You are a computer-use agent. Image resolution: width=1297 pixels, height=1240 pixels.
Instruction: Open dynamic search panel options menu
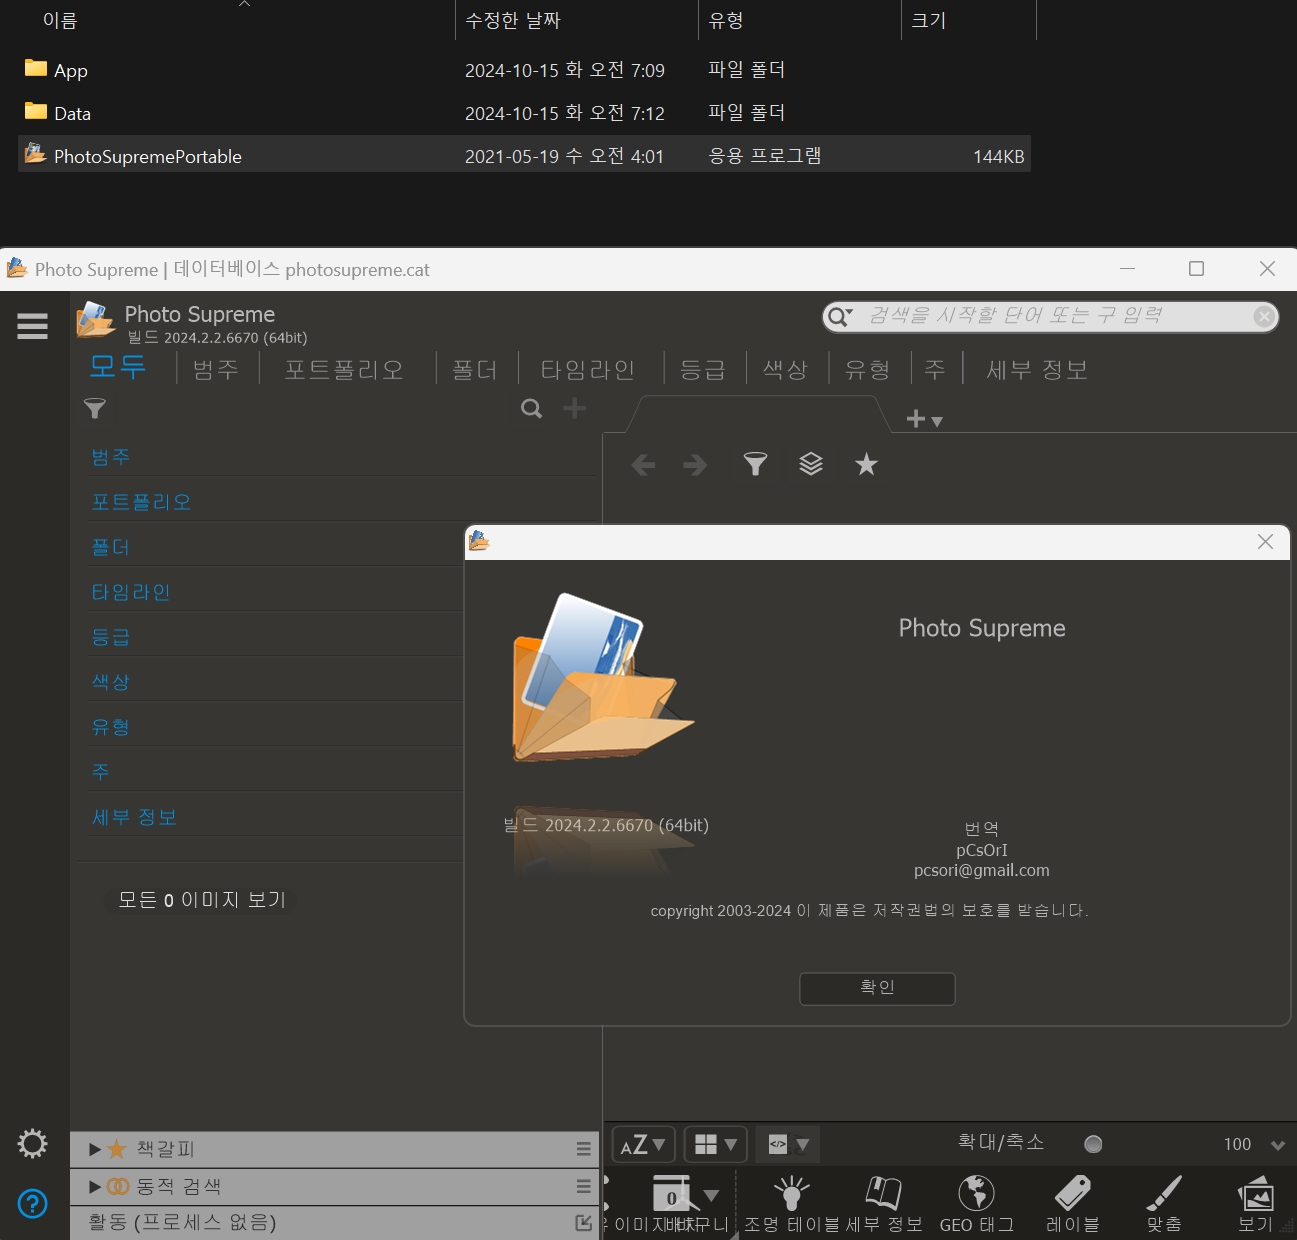584,1186
